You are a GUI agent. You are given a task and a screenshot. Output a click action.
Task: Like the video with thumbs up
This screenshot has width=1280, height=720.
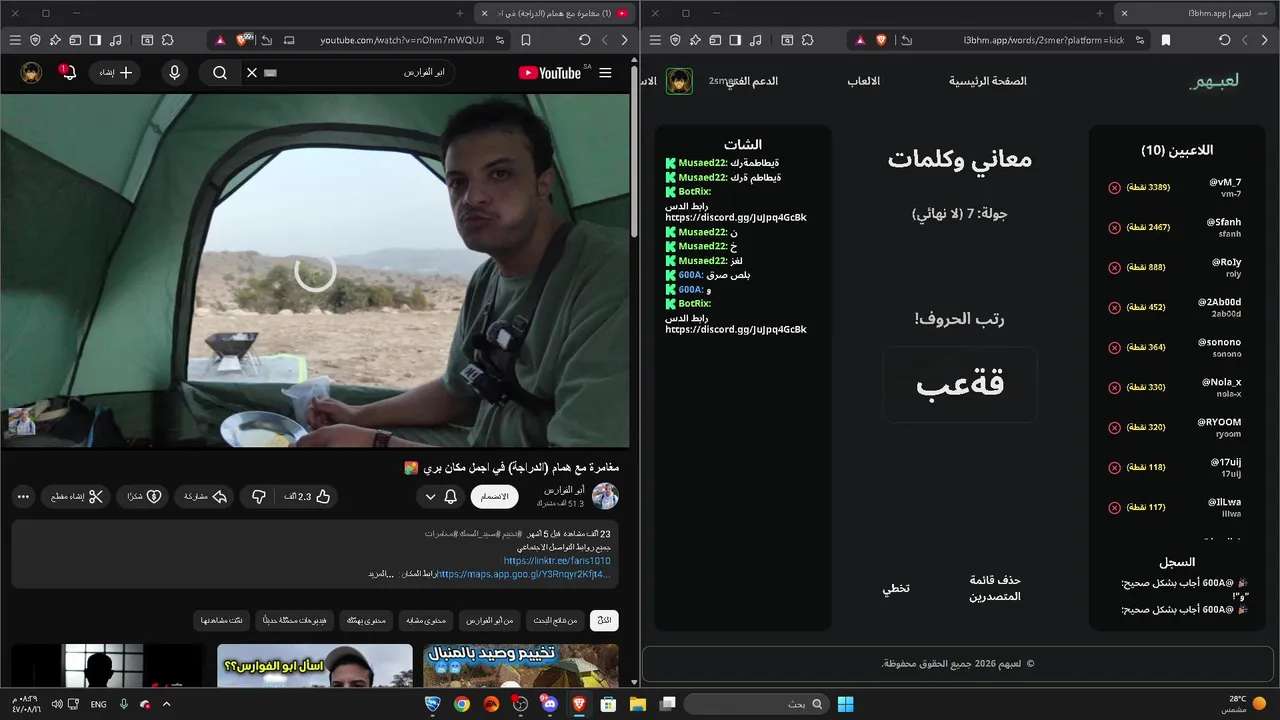[x=306, y=496]
